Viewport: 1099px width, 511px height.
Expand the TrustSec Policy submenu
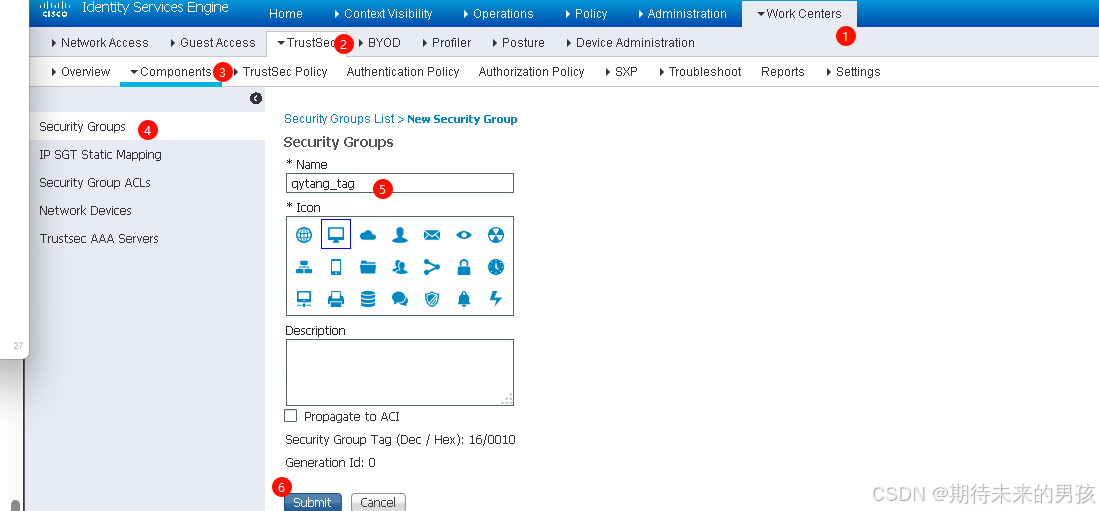[x=280, y=71]
